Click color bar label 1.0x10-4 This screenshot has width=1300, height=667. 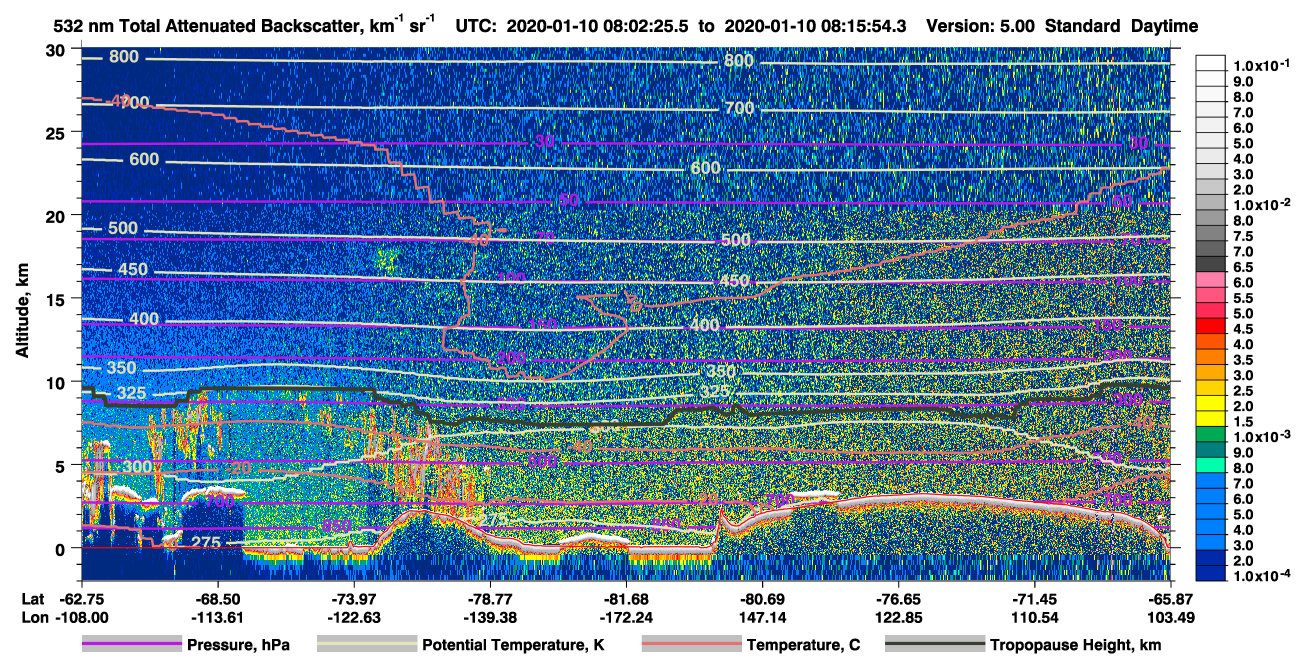coord(1261,576)
